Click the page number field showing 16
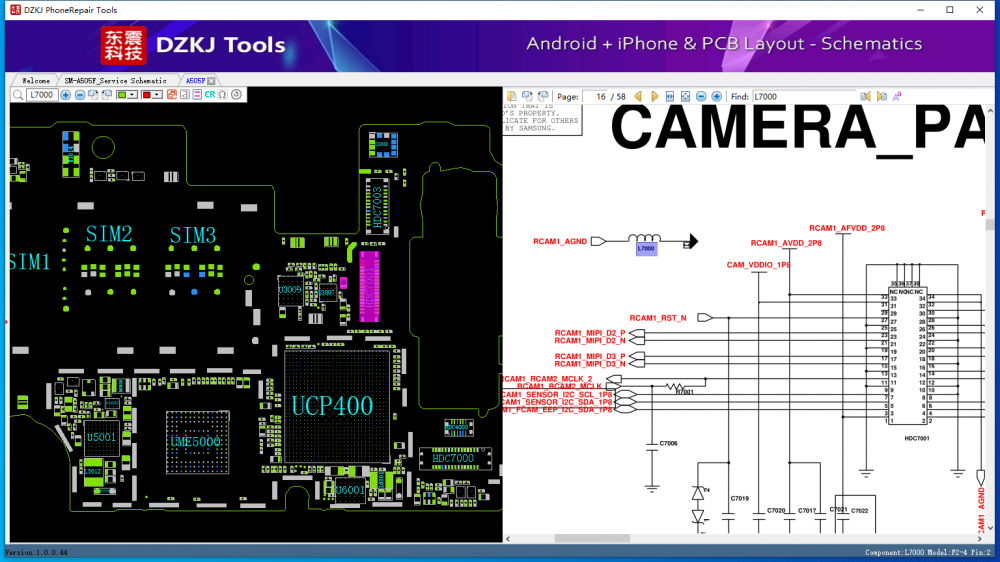 [x=595, y=96]
